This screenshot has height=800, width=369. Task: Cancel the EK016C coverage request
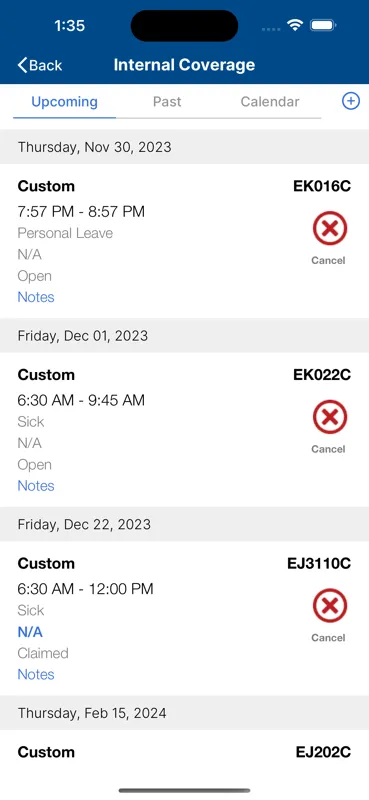330,238
